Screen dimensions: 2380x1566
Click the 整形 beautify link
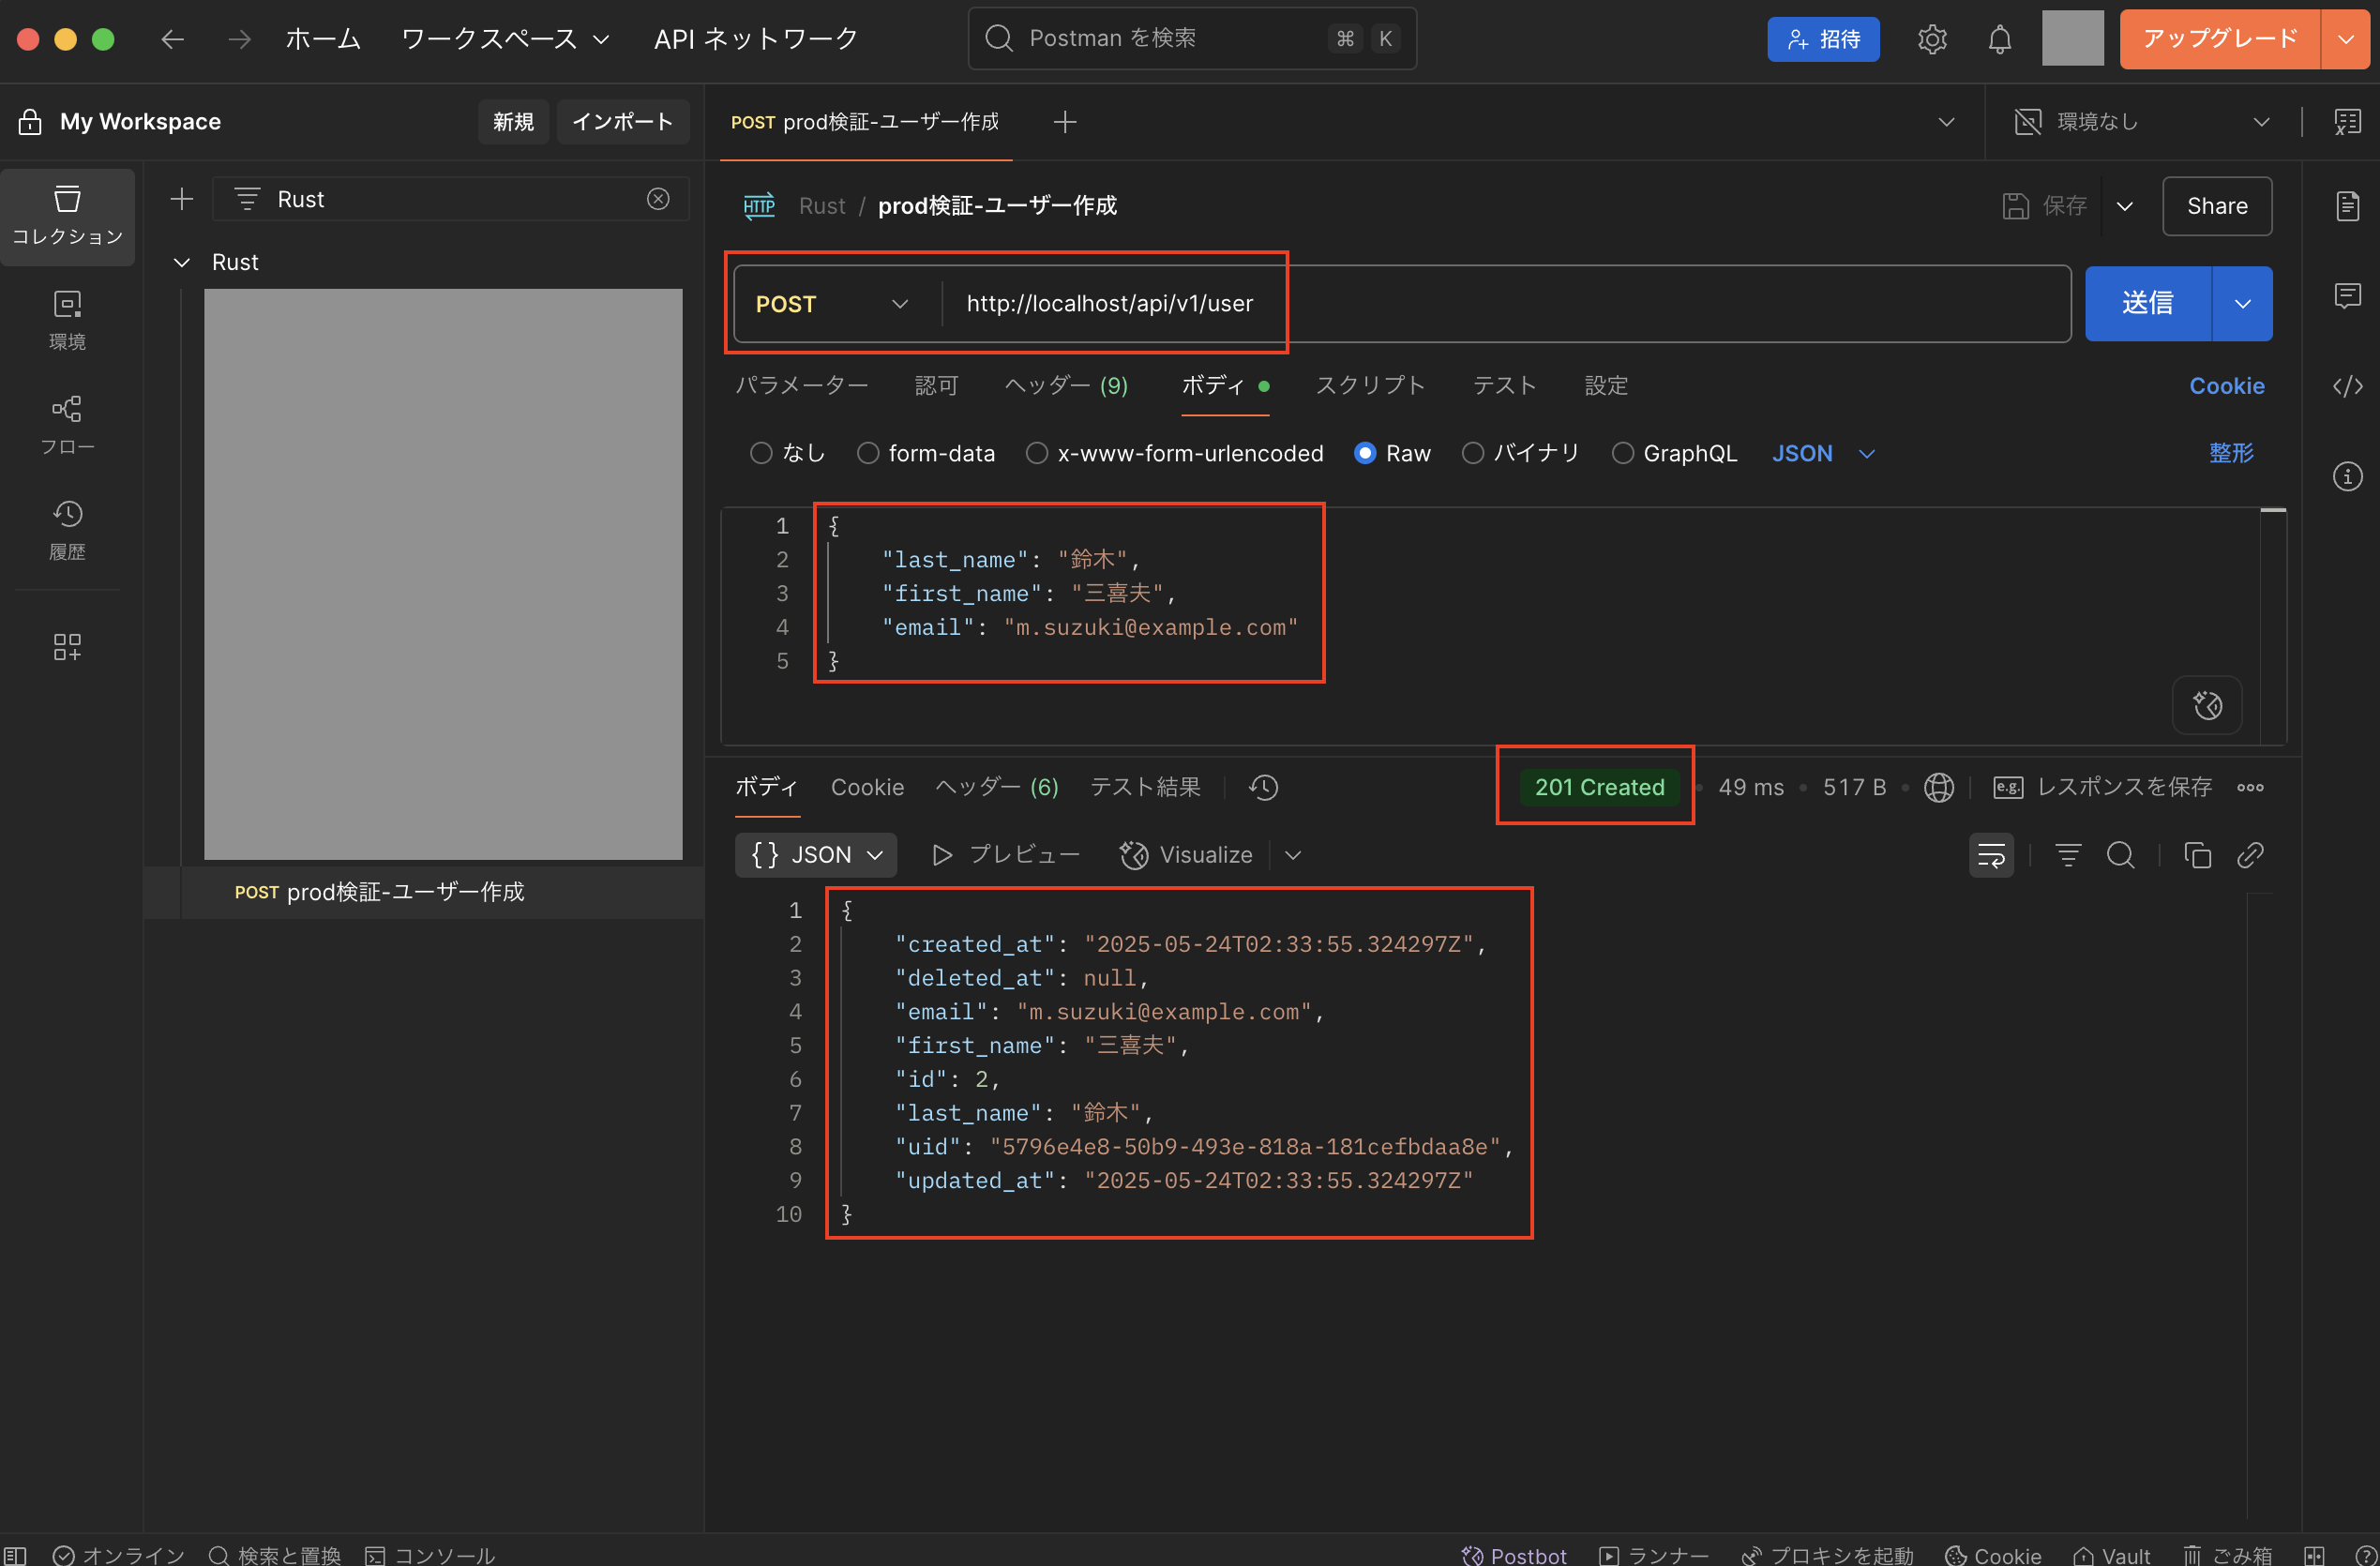2231,453
